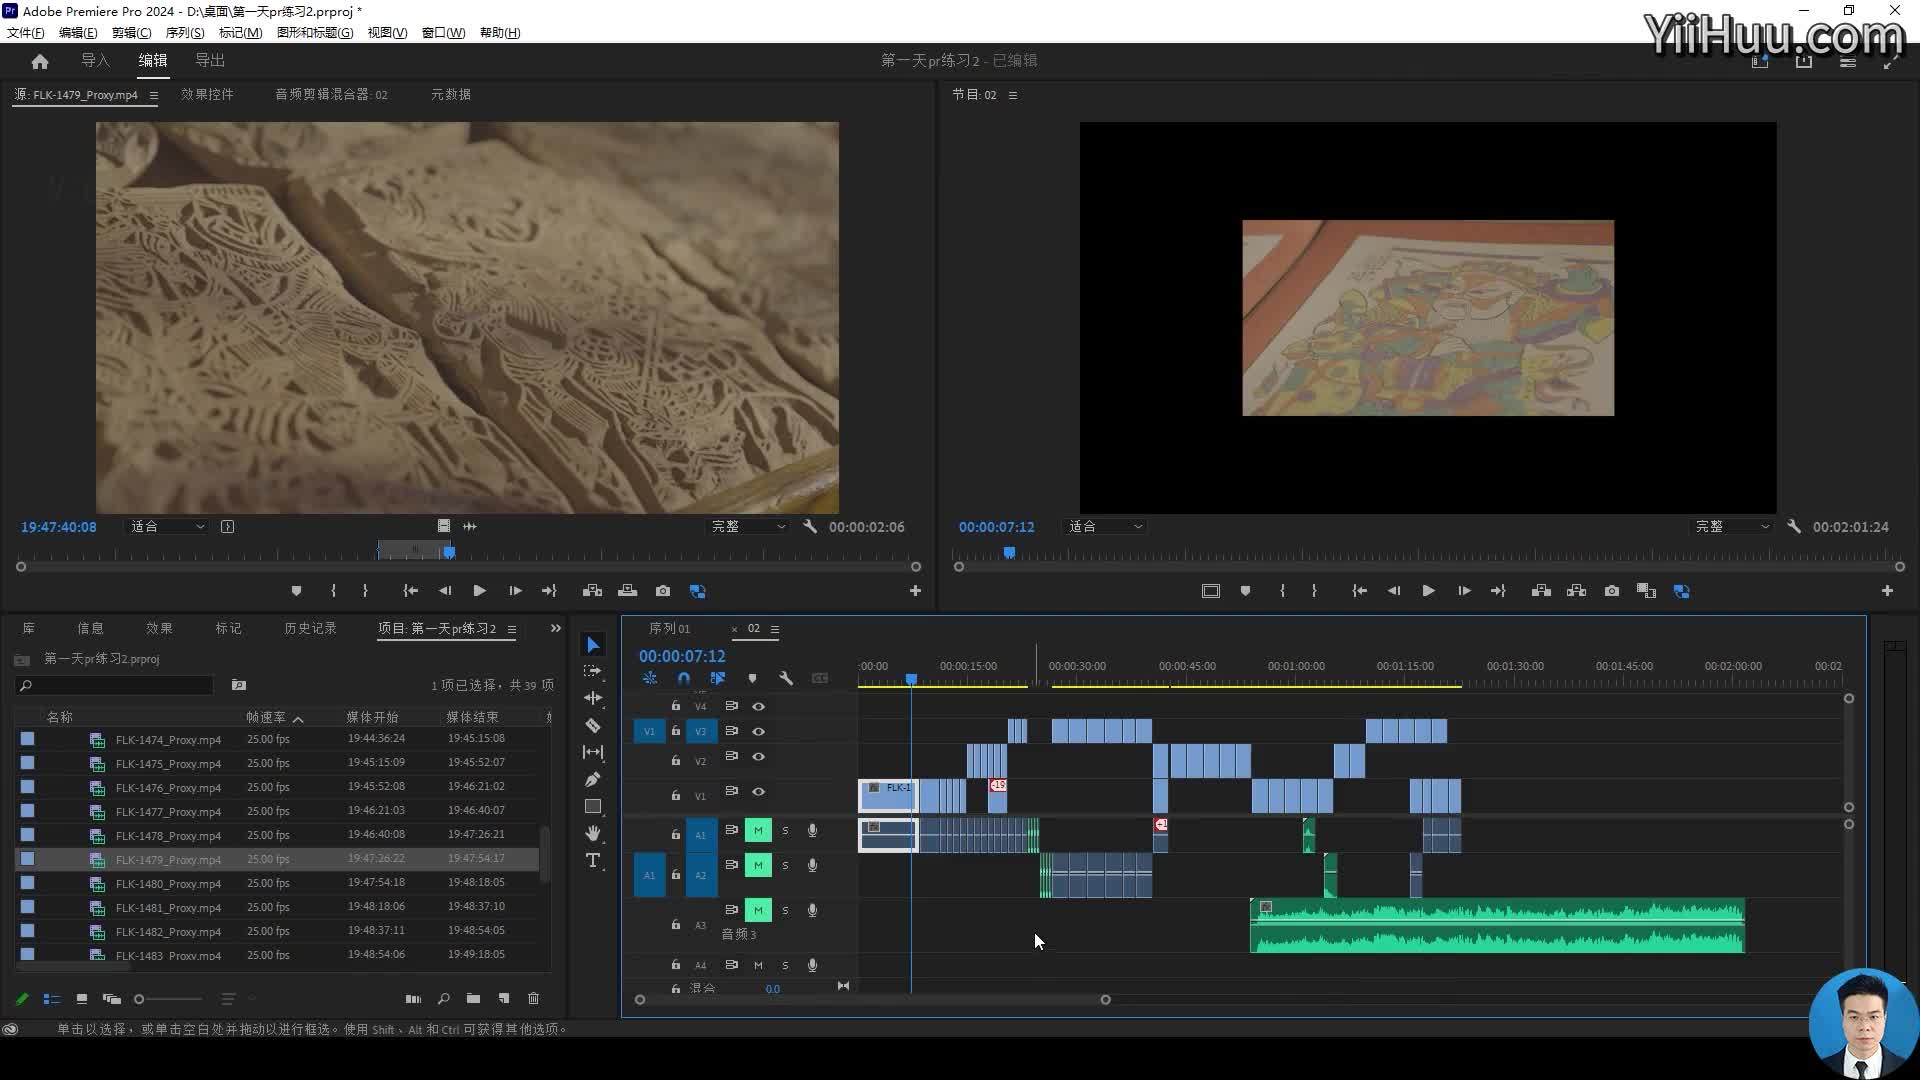Viewport: 1920px width, 1080px height.
Task: Delete selected item with trash icon
Action: tap(534, 998)
